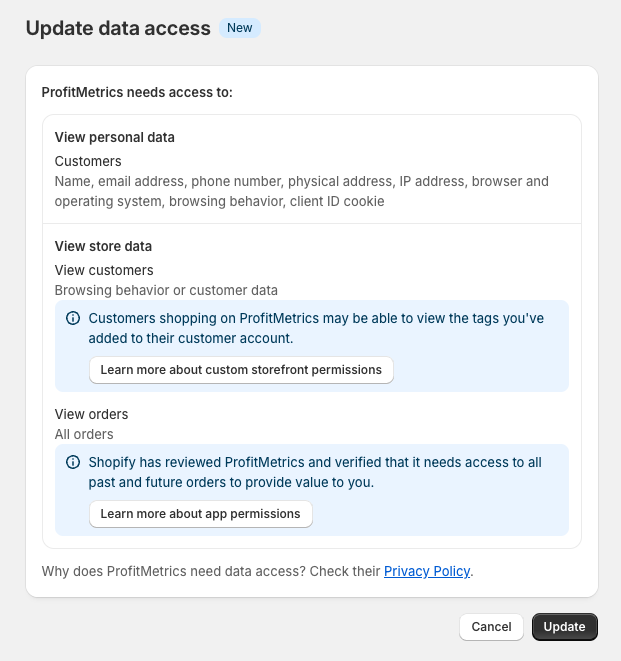This screenshot has height=661, width=621.
Task: Click the View store data heading
Action: (x=103, y=246)
